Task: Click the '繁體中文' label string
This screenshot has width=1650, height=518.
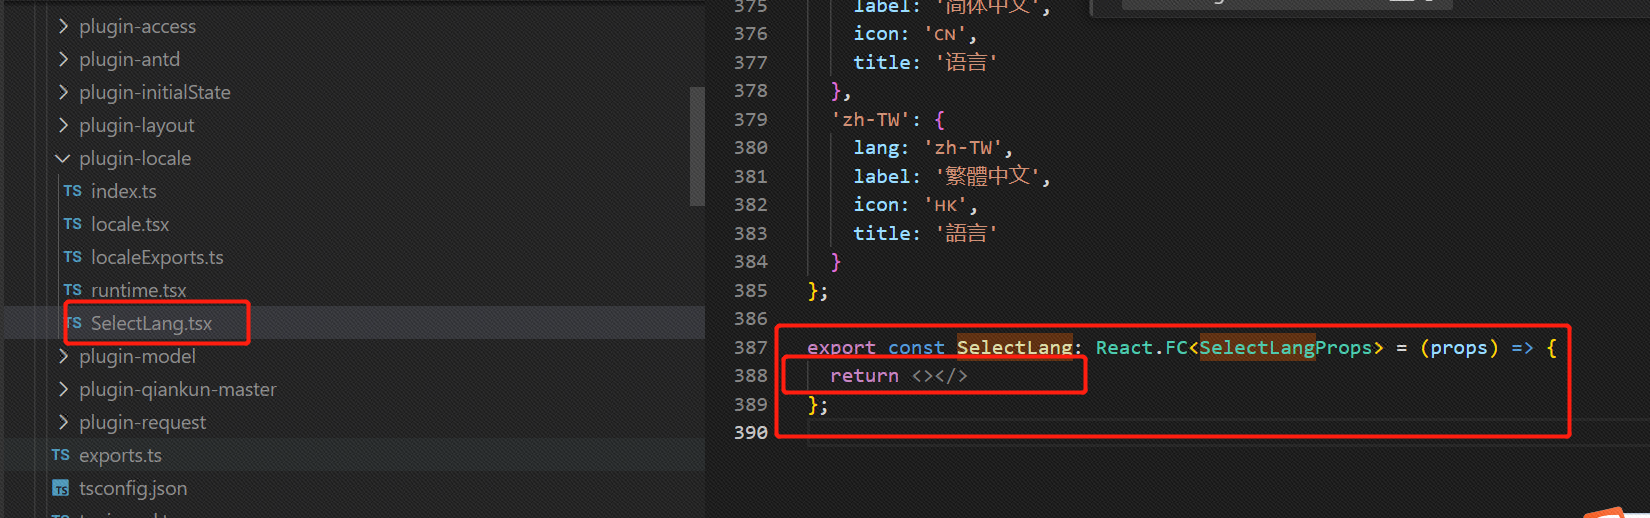Action: [986, 176]
